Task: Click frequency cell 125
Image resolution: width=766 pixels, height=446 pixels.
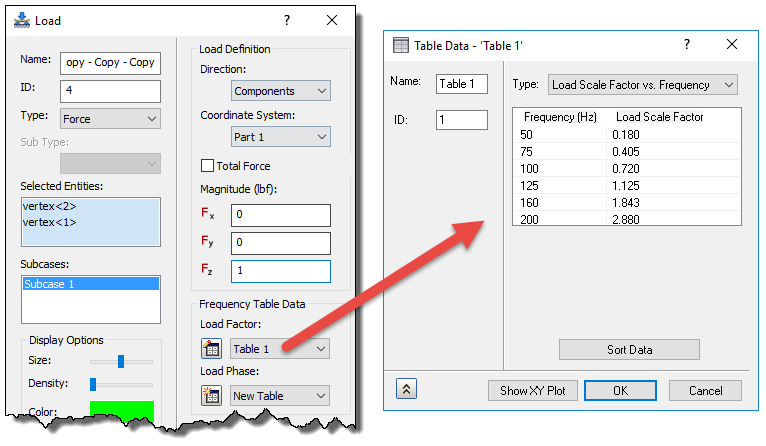Action: (560, 186)
